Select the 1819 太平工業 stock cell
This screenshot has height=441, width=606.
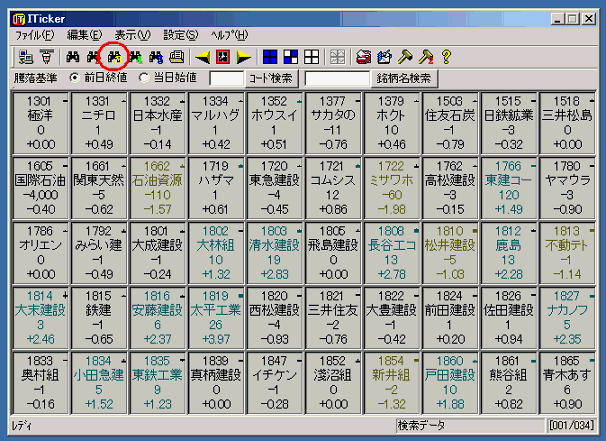tap(216, 318)
